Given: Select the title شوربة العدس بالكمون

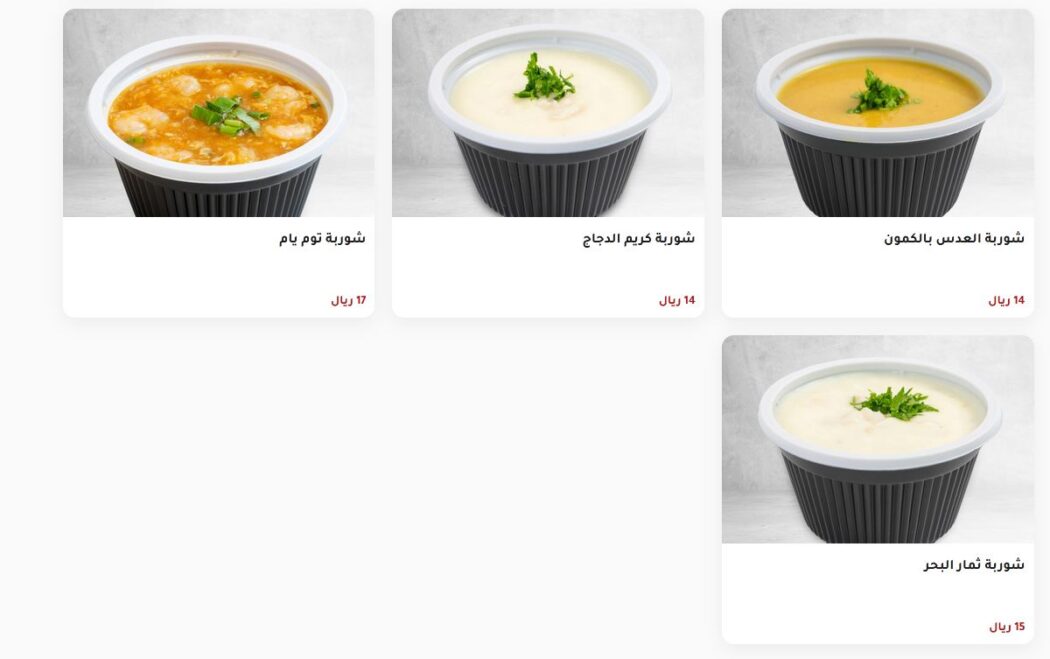Looking at the screenshot, I should click(954, 238).
